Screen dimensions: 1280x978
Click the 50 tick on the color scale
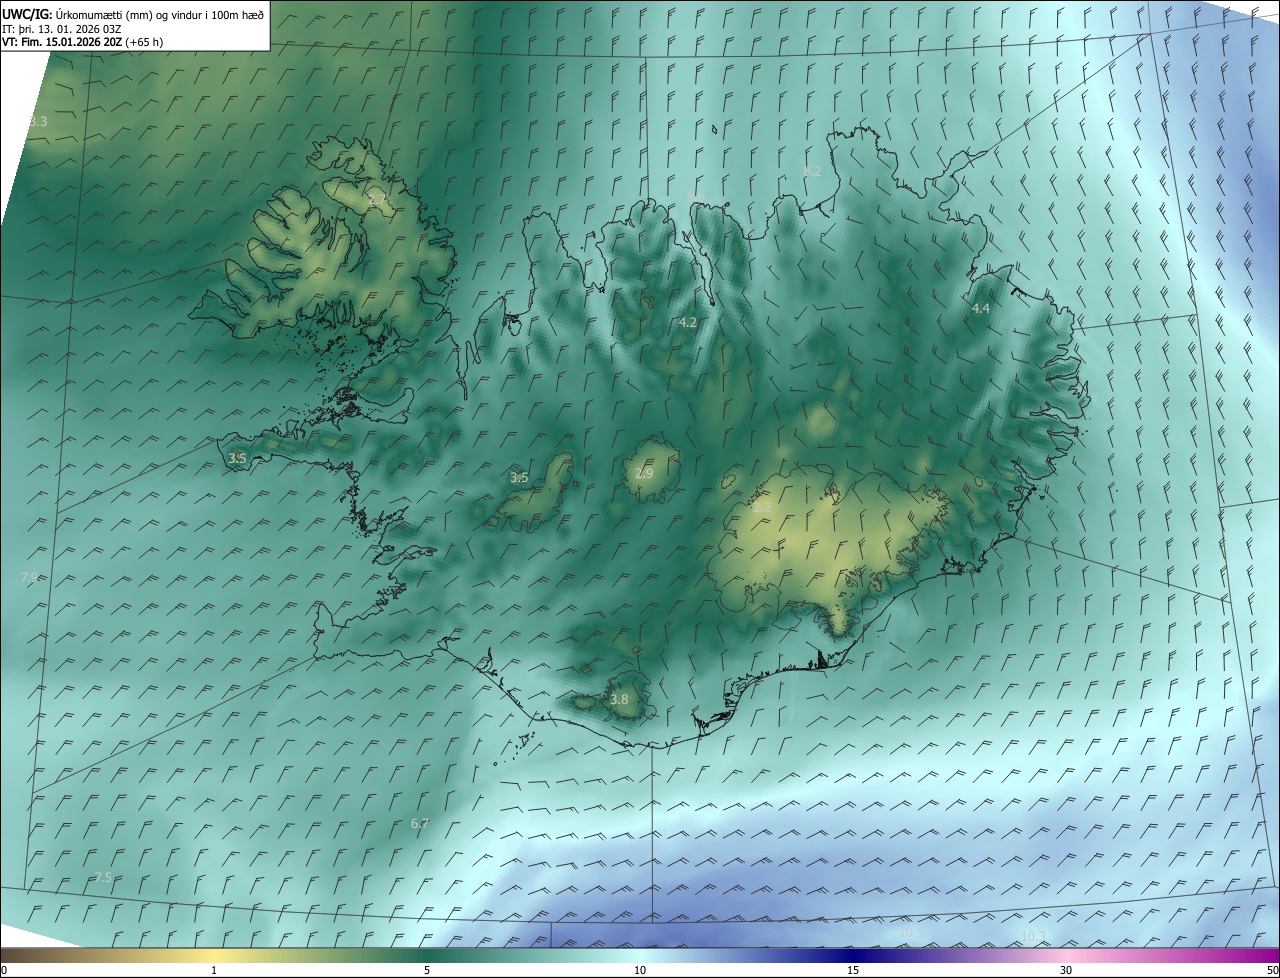pos(1272,970)
